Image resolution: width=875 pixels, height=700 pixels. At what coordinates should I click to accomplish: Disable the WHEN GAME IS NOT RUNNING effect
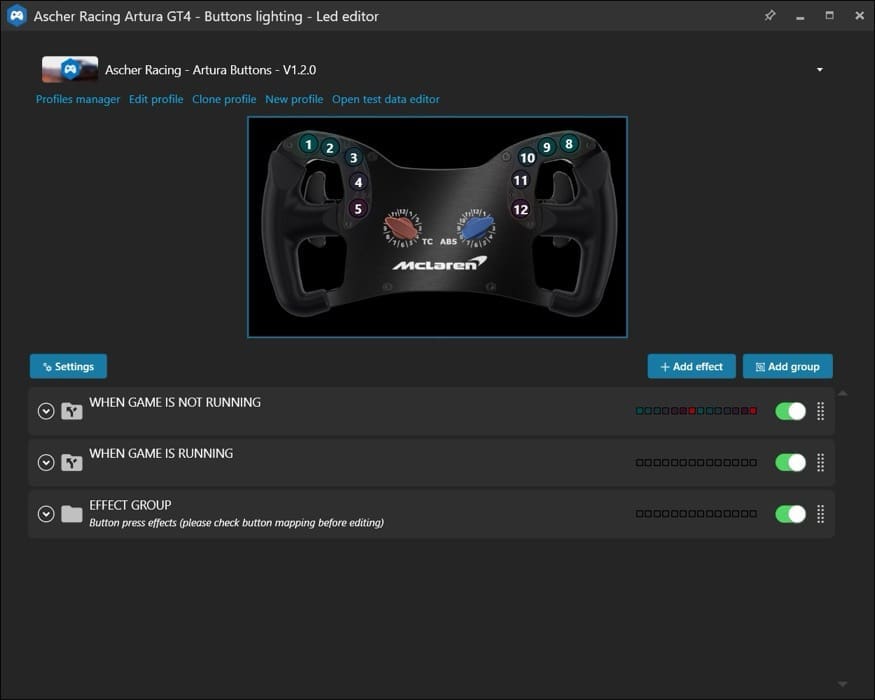[789, 411]
